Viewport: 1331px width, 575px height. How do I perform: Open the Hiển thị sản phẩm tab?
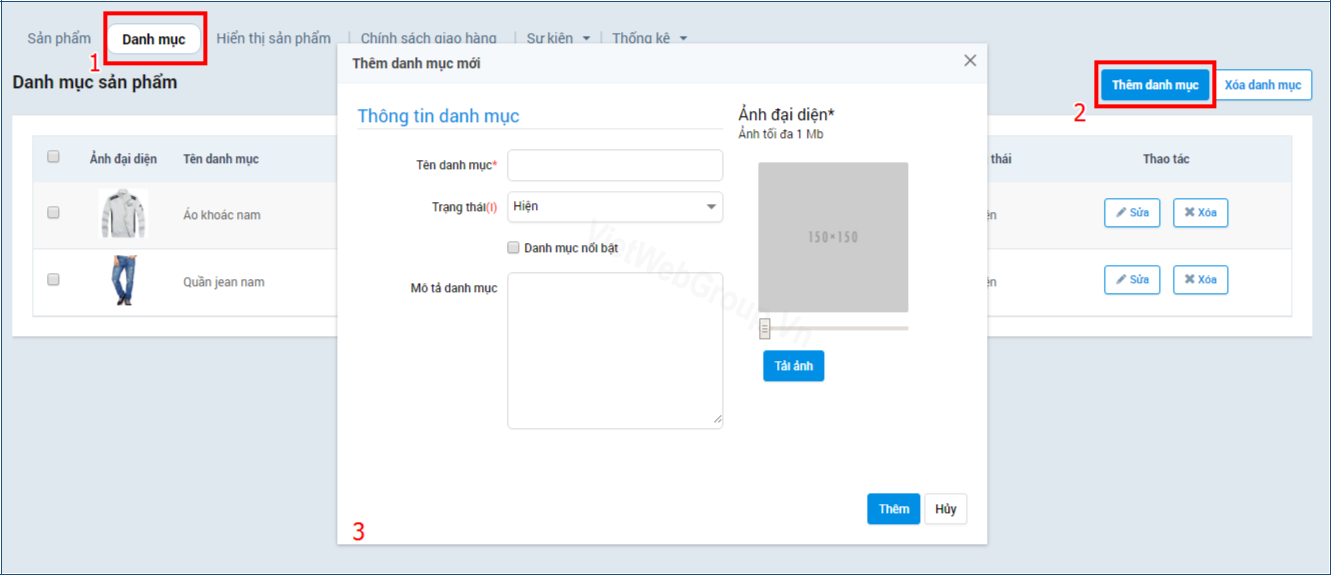273,39
